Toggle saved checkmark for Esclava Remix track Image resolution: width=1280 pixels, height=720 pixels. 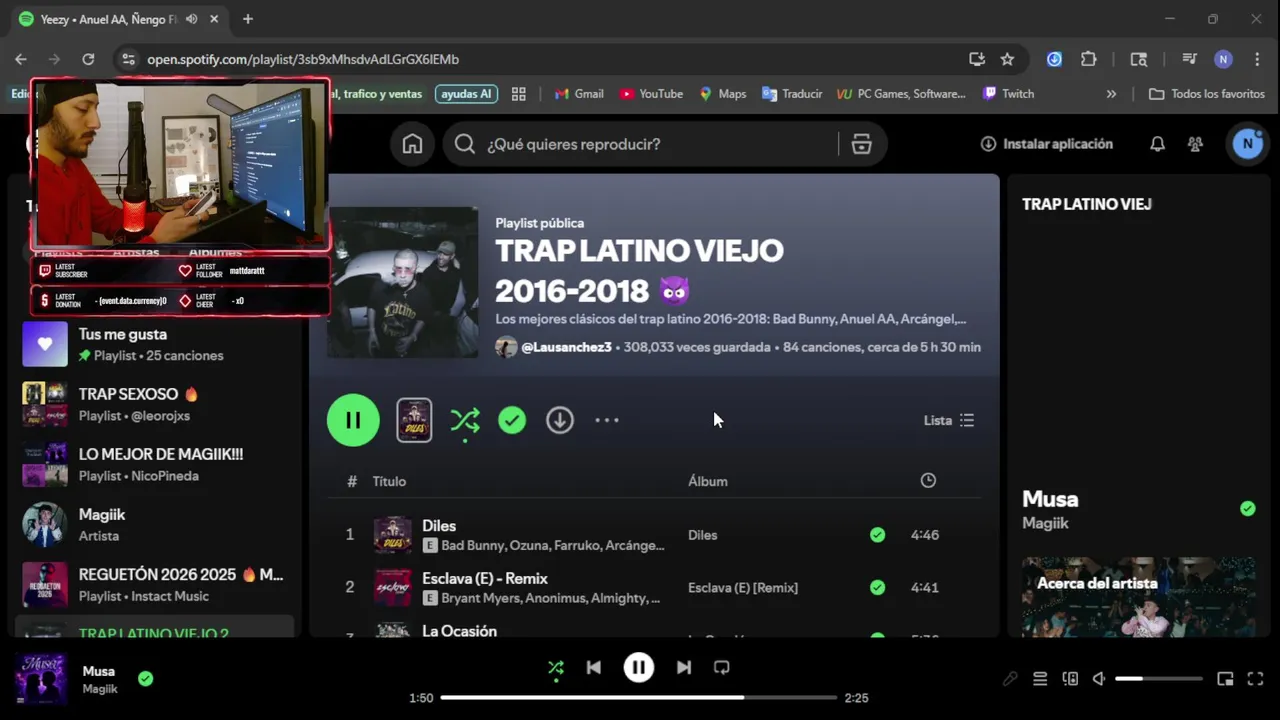click(877, 587)
